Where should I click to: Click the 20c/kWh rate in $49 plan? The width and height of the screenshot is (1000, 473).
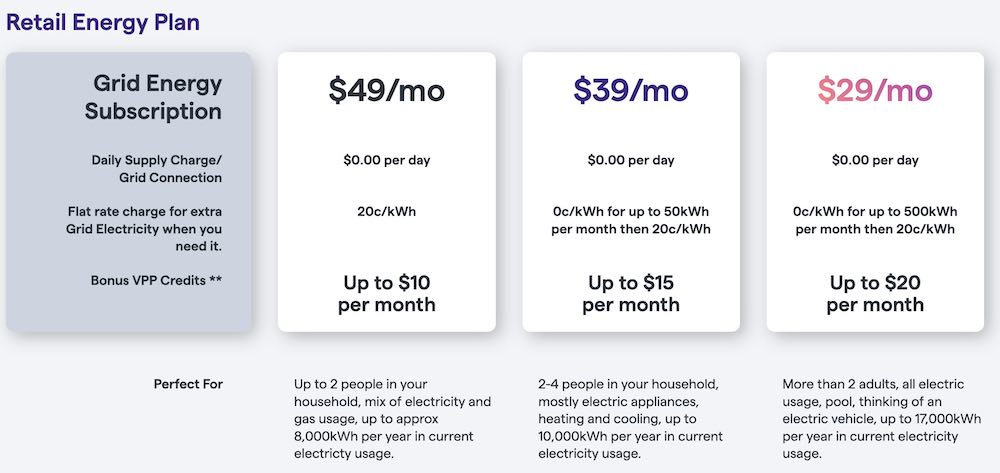[386, 212]
